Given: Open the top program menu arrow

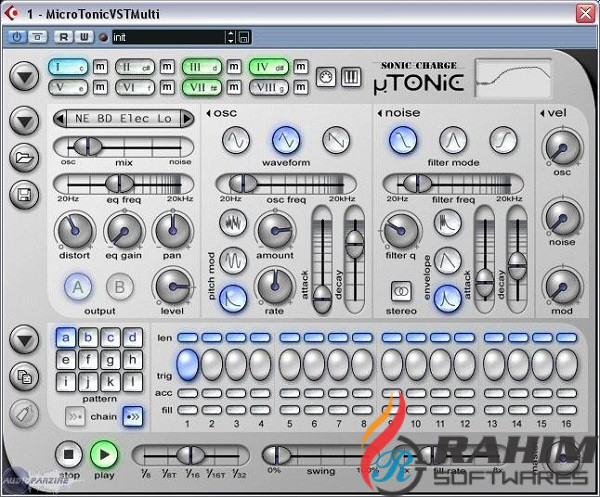Looking at the screenshot, I should coord(24,76).
